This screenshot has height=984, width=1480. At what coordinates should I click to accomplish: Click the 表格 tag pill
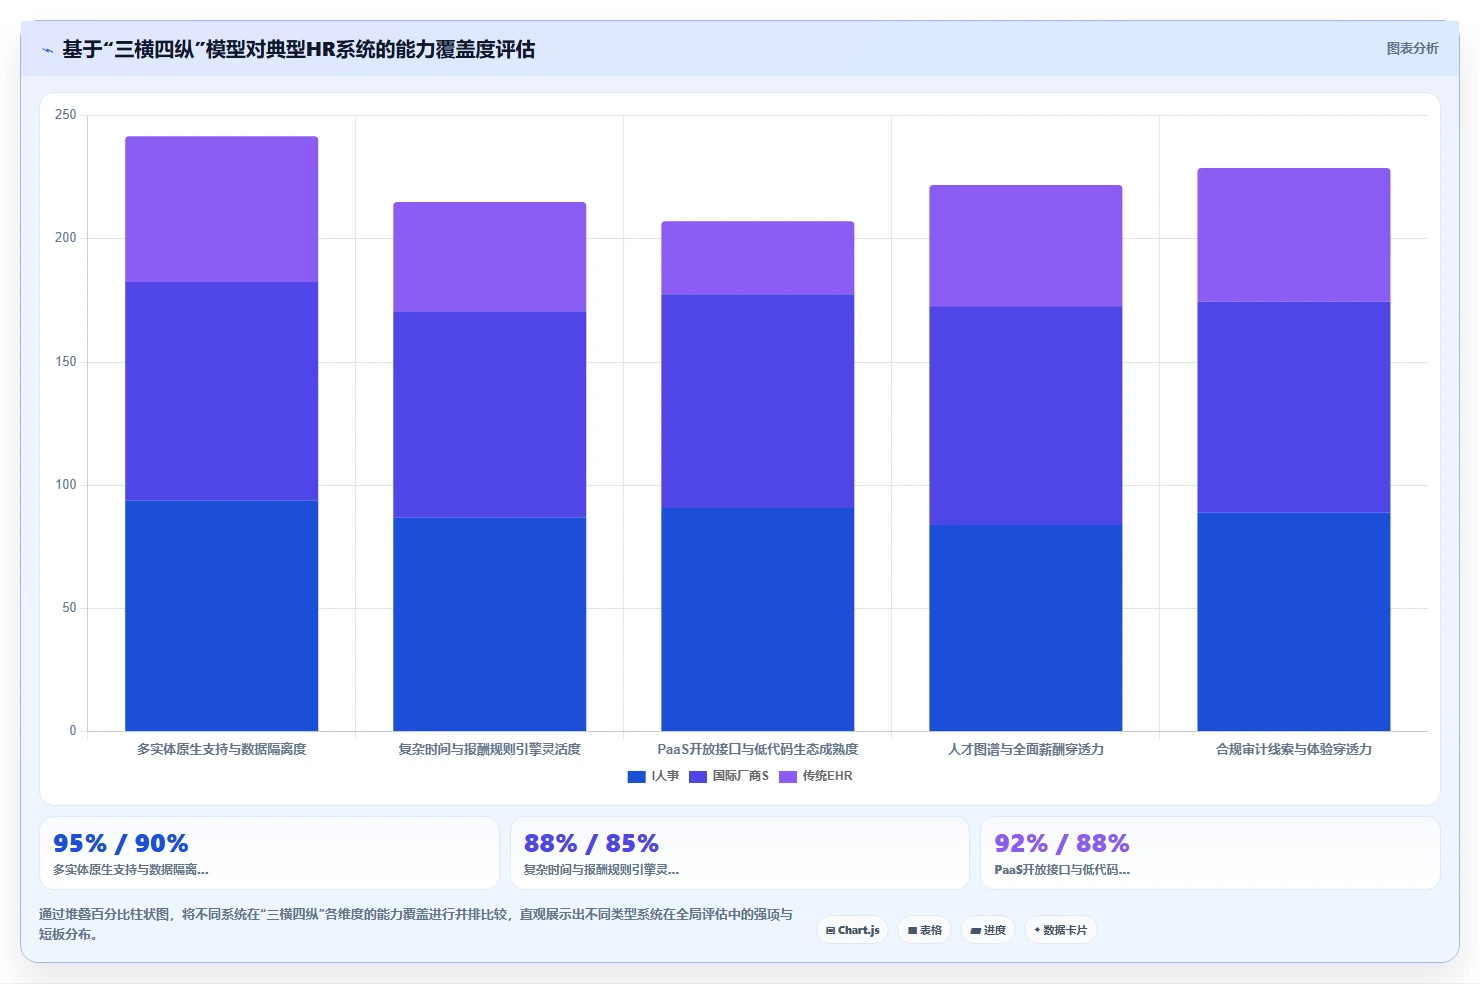[925, 930]
